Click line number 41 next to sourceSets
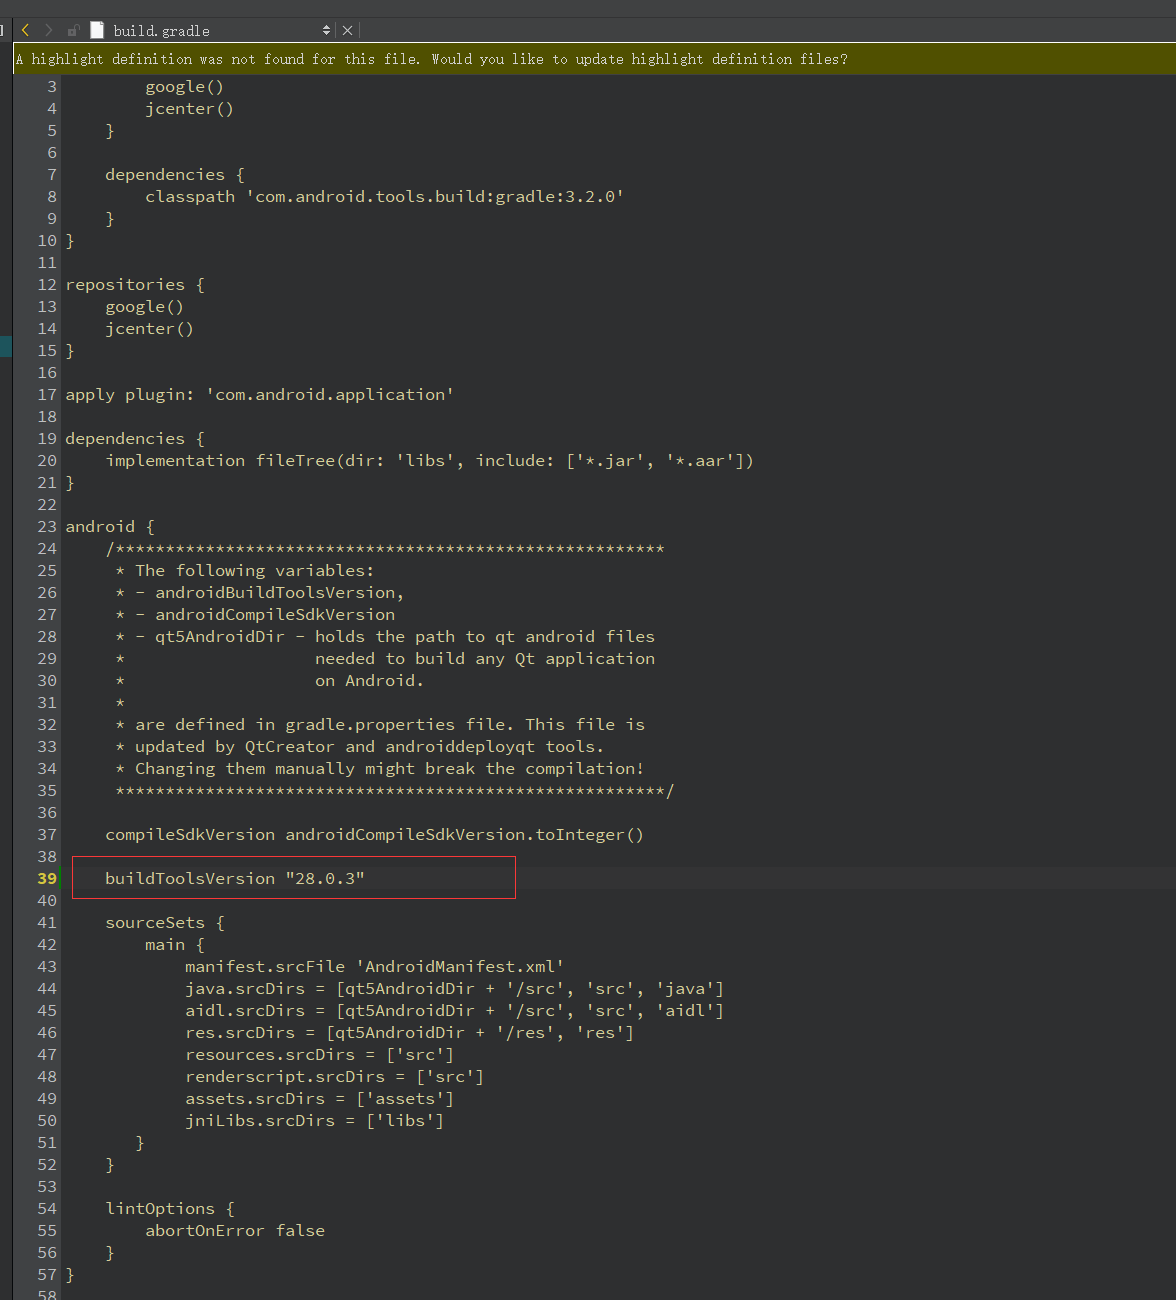The width and height of the screenshot is (1176, 1300). (47, 922)
